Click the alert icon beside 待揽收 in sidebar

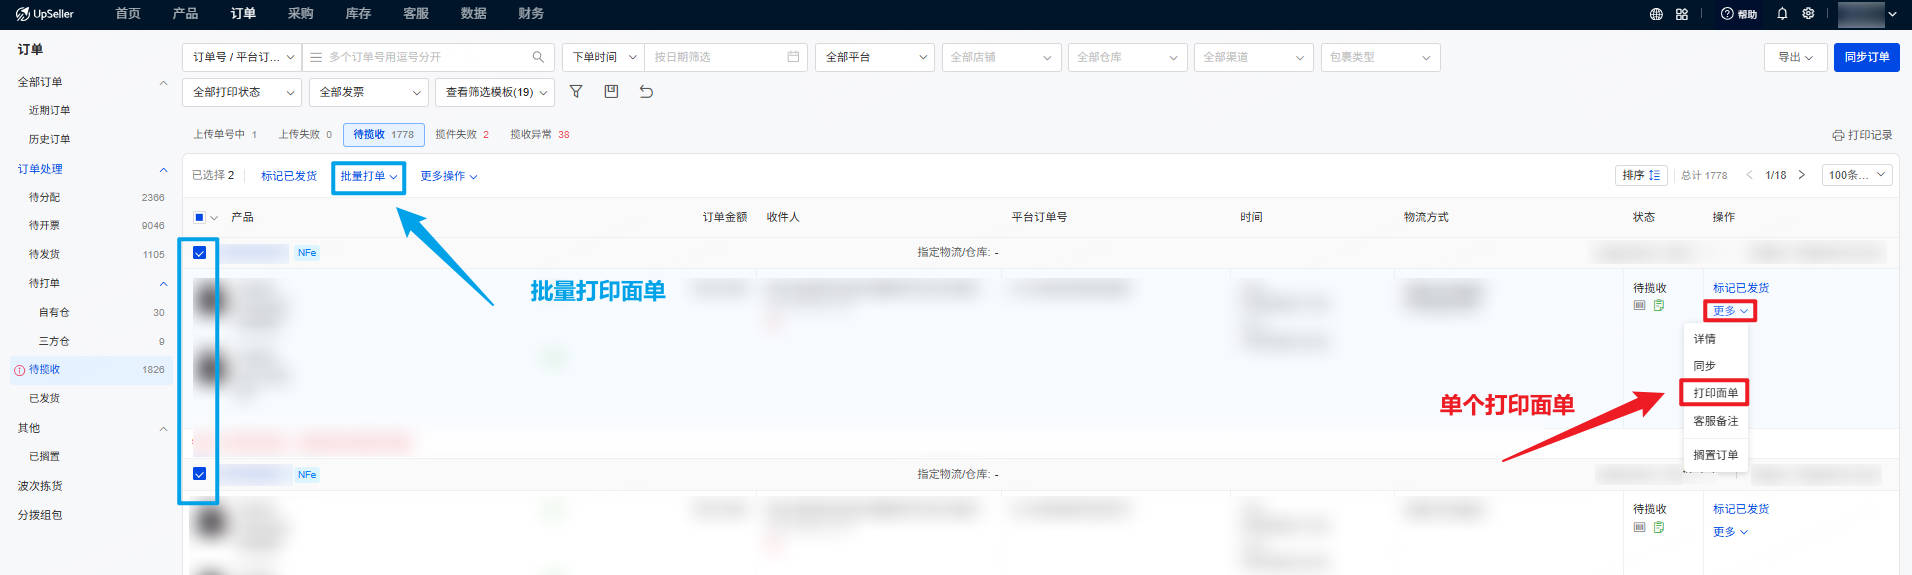tap(19, 370)
